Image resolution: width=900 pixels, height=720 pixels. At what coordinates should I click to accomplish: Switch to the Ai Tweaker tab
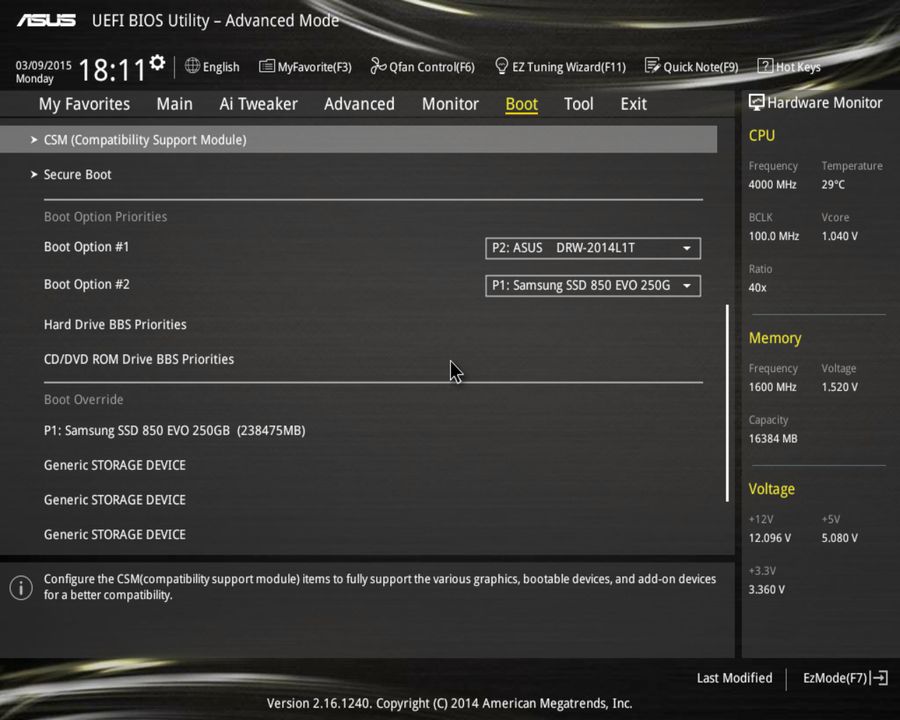tap(258, 103)
